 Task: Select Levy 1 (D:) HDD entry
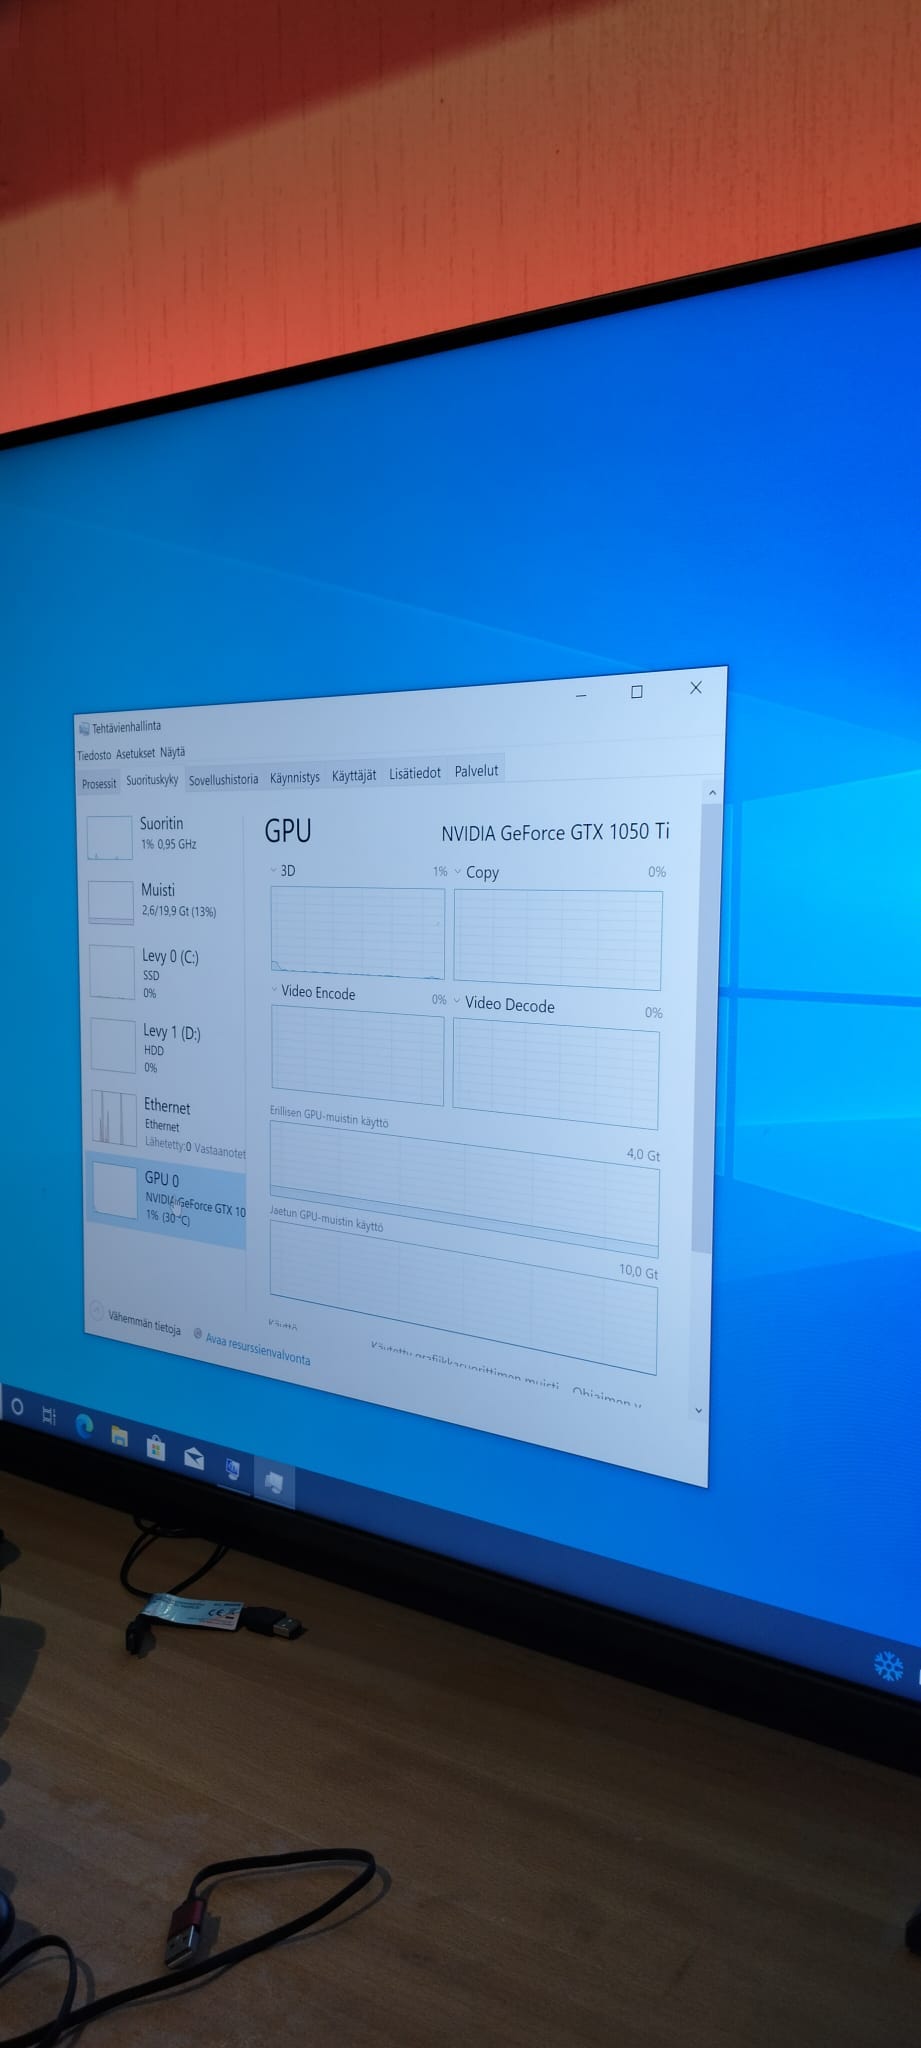(165, 1047)
